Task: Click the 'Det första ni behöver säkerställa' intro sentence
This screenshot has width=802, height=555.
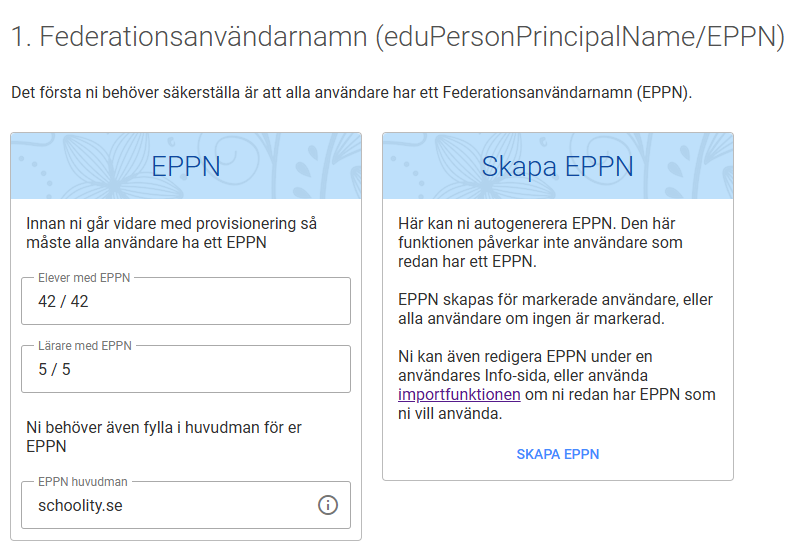Action: 352,93
